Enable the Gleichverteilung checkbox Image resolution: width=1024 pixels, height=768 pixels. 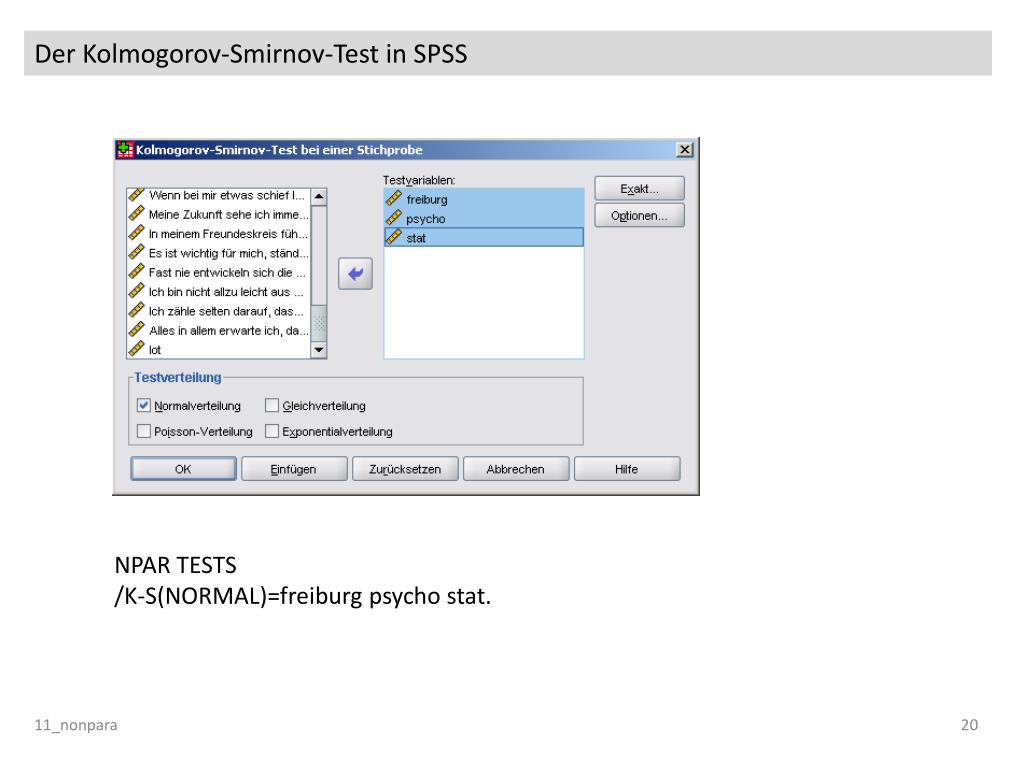[x=272, y=405]
